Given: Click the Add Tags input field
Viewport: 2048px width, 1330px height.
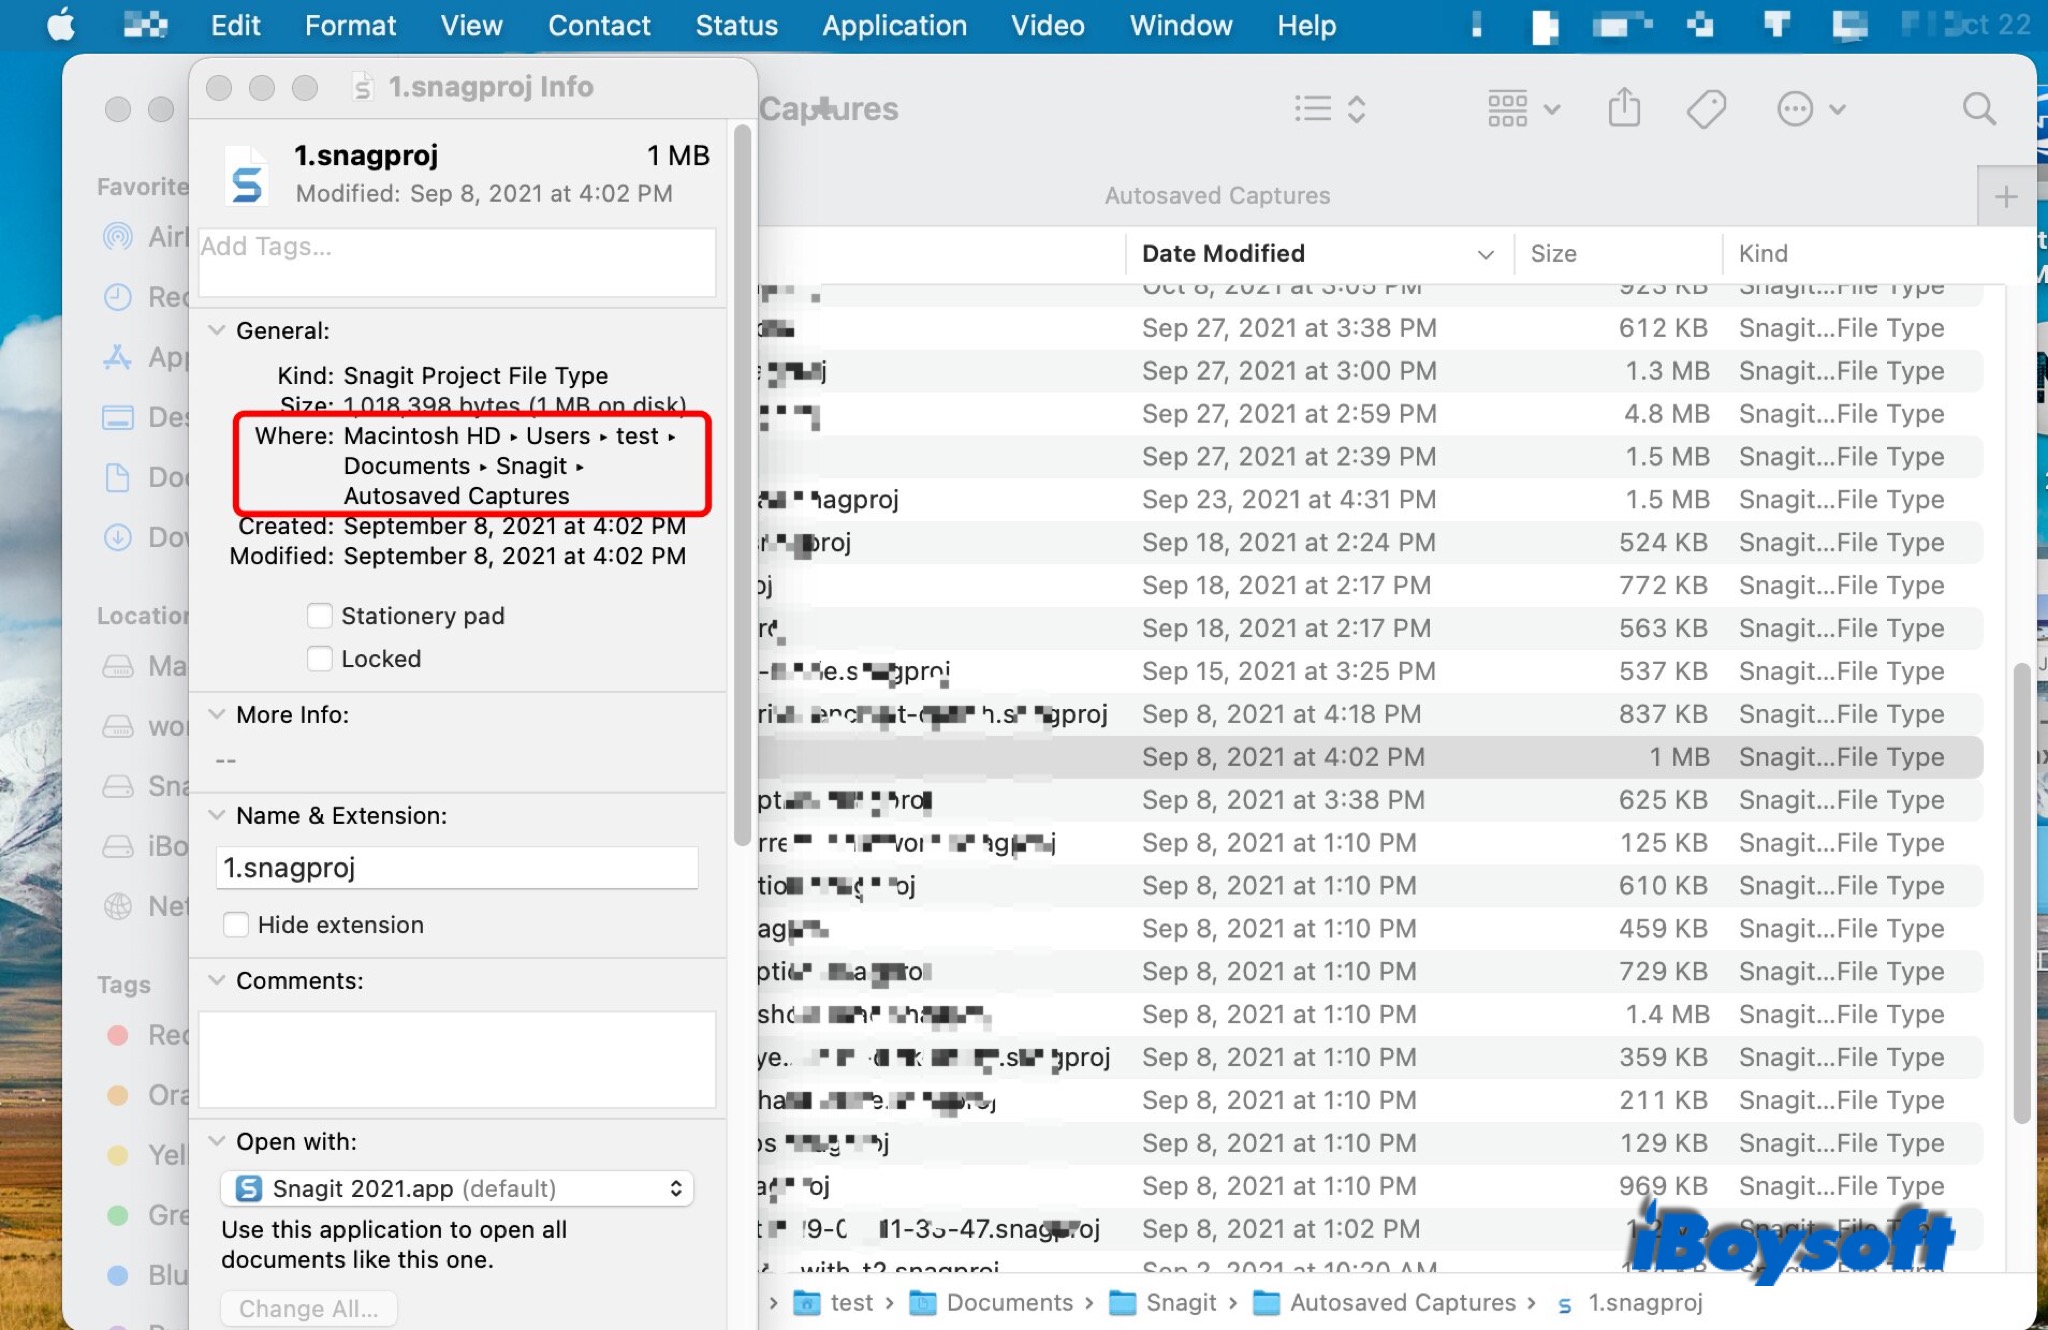Looking at the screenshot, I should click(x=457, y=262).
